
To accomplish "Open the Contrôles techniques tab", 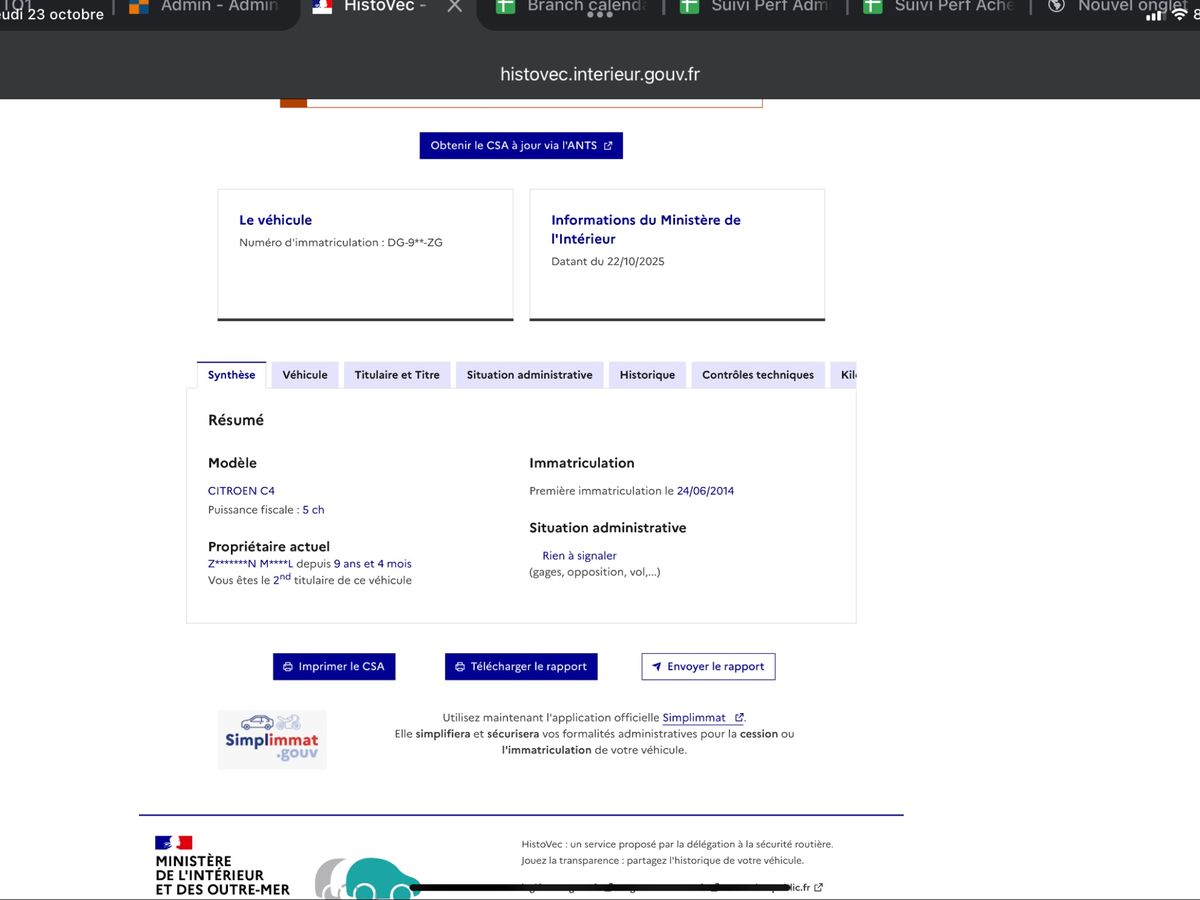I will (758, 374).
